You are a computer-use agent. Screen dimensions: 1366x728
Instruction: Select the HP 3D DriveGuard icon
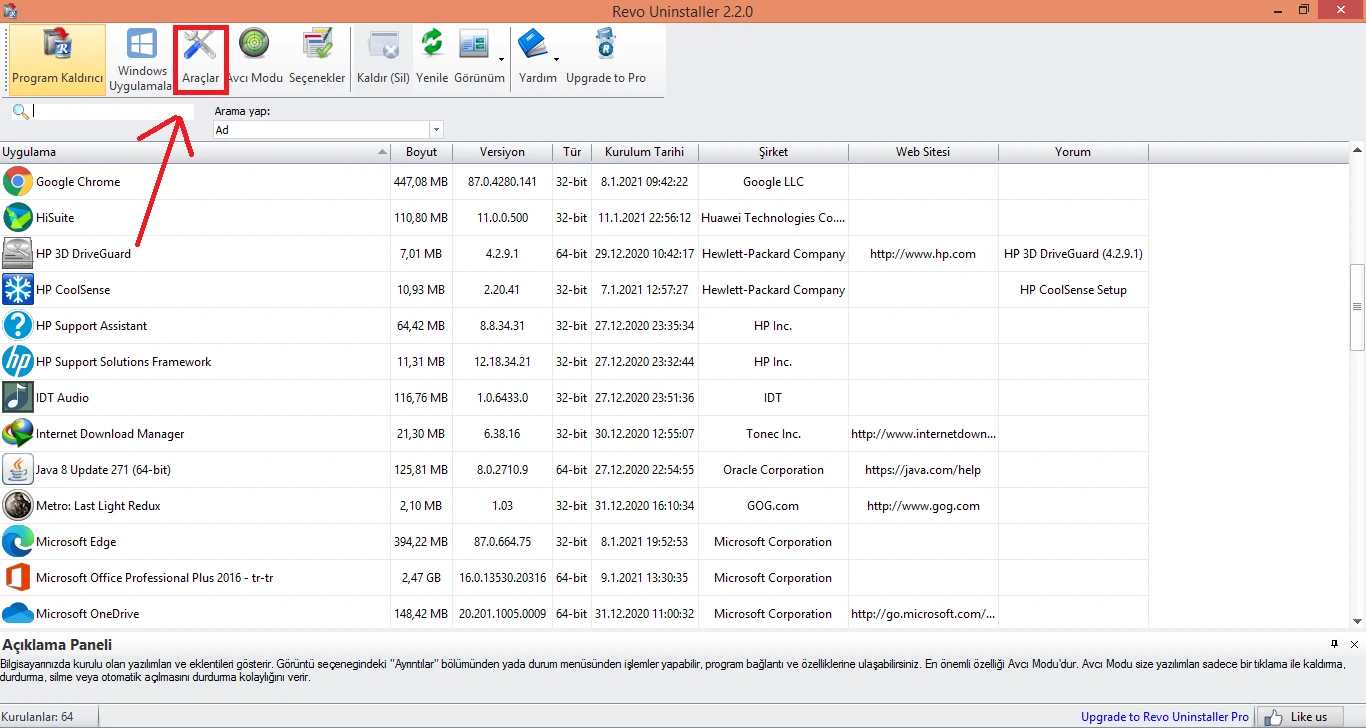click(18, 254)
